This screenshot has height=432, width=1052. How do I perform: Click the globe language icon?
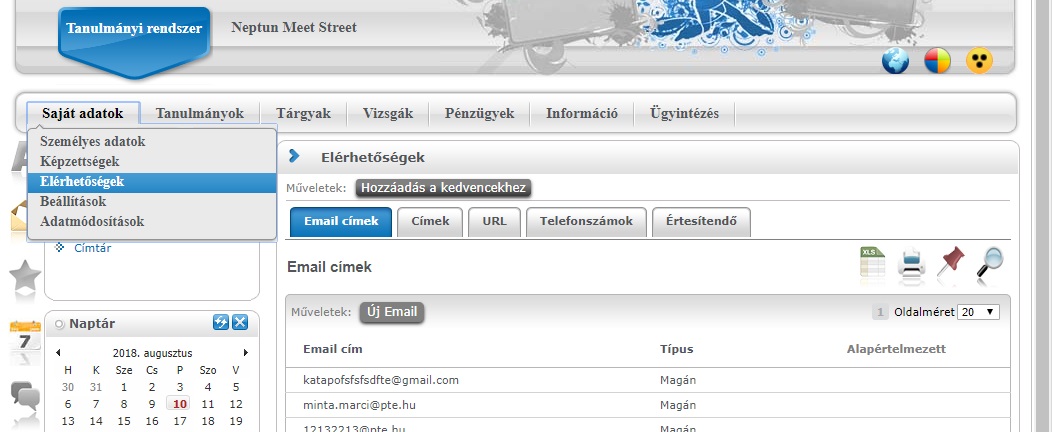coord(895,61)
